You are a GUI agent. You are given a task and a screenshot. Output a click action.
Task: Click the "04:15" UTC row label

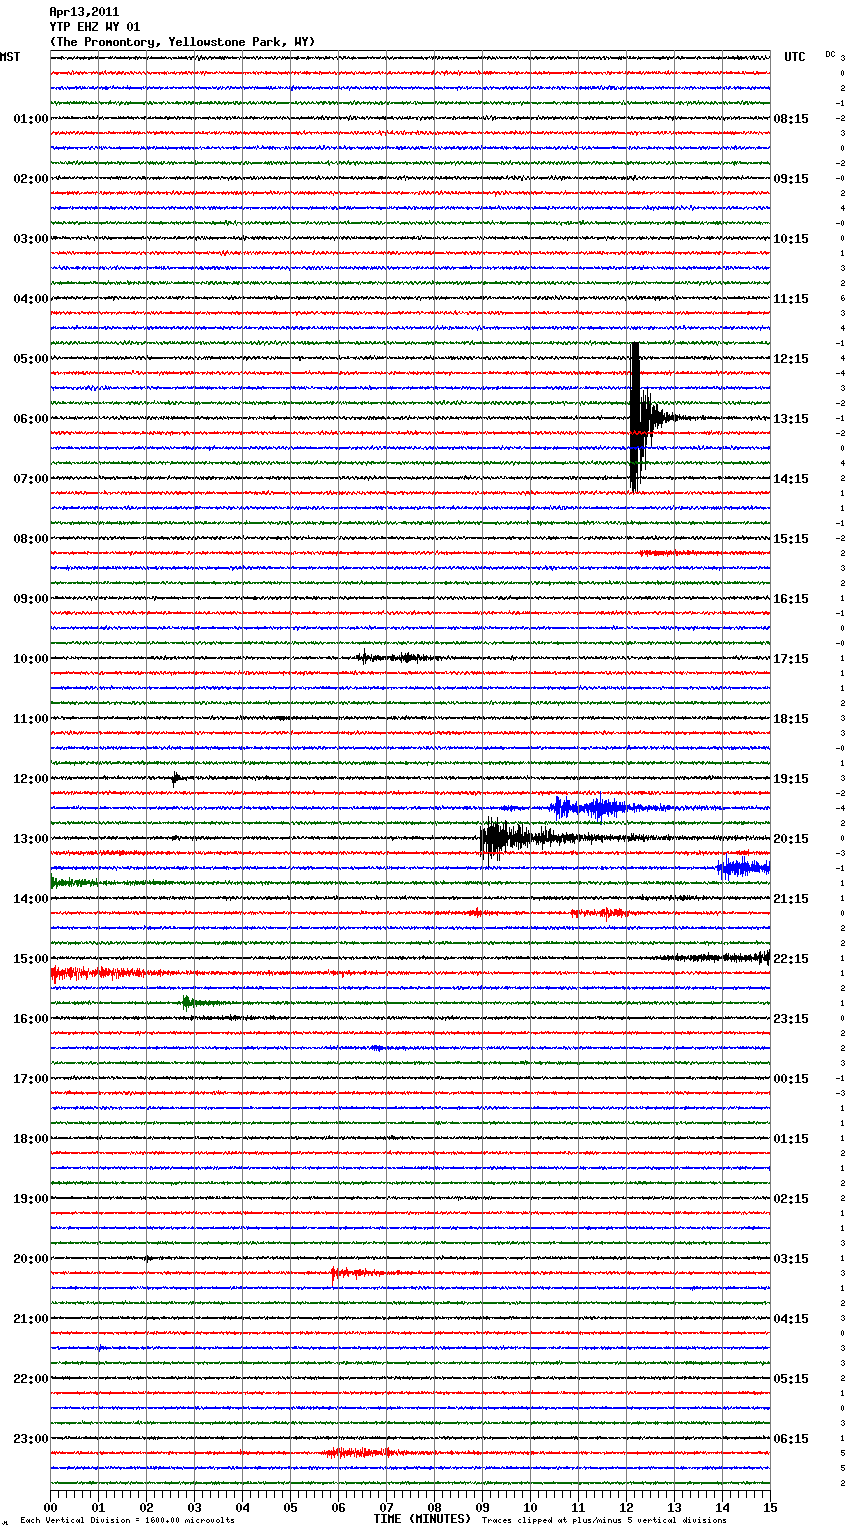(791, 1319)
